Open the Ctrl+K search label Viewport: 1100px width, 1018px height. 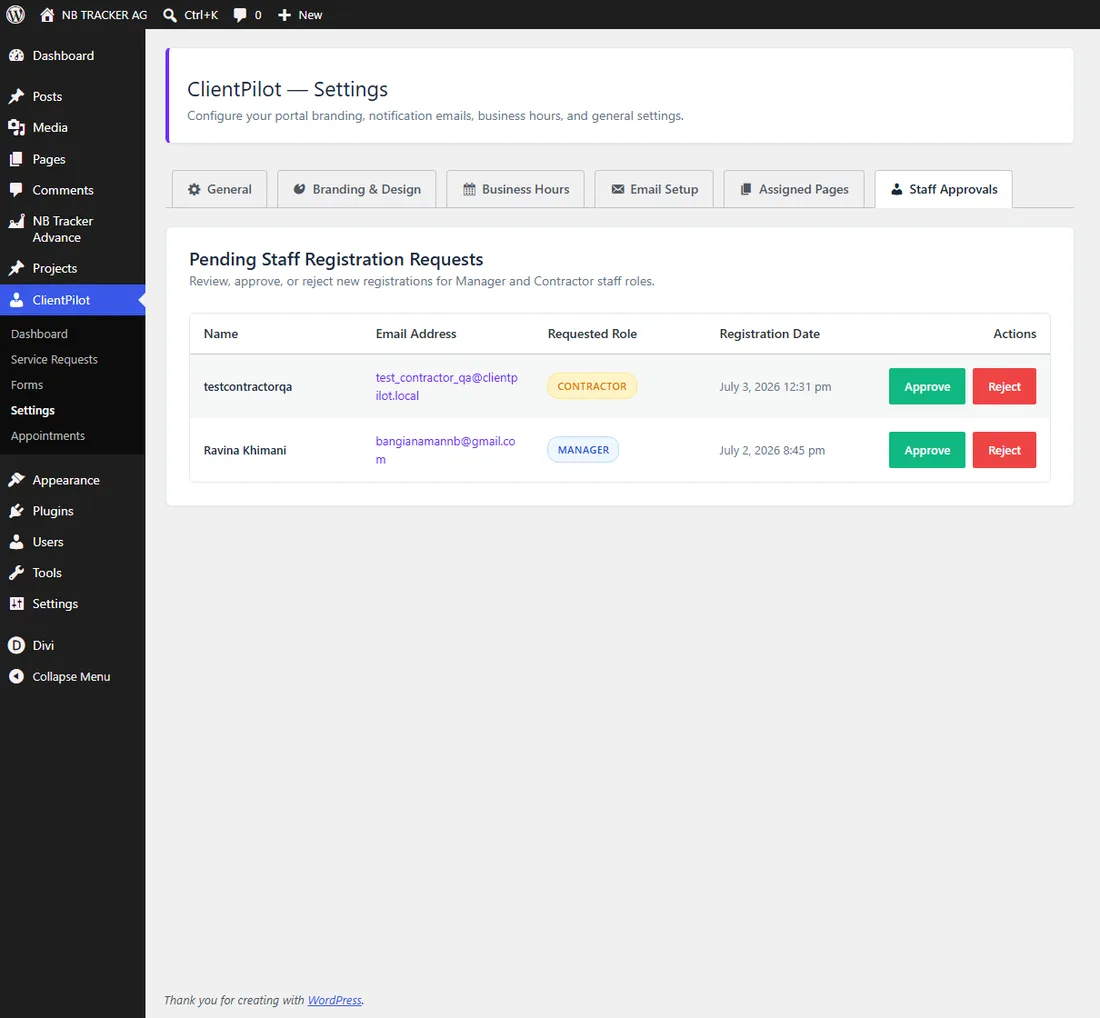pyautogui.click(x=201, y=15)
